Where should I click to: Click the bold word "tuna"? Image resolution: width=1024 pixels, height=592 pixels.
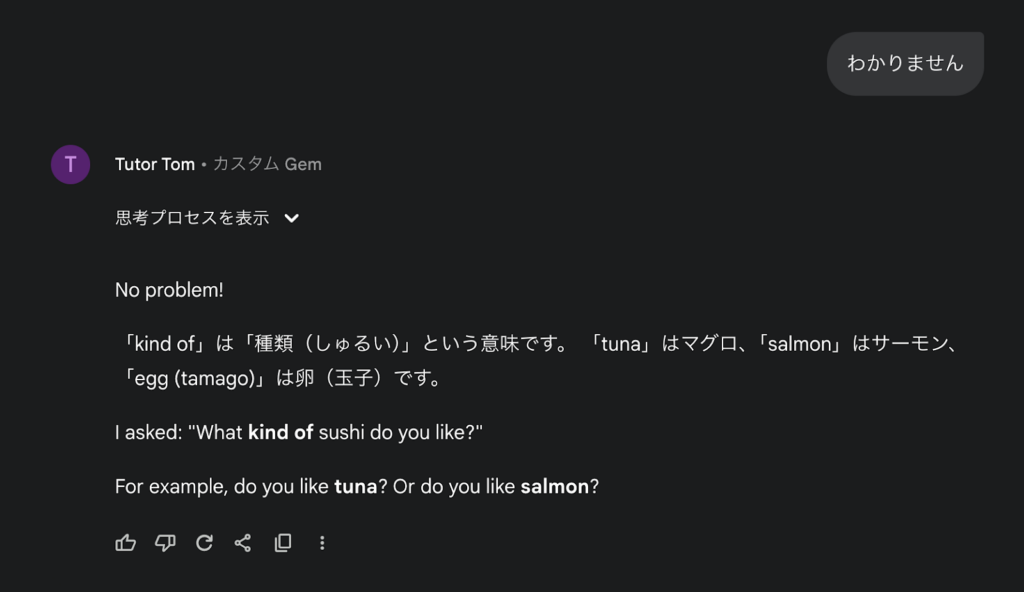click(x=355, y=487)
